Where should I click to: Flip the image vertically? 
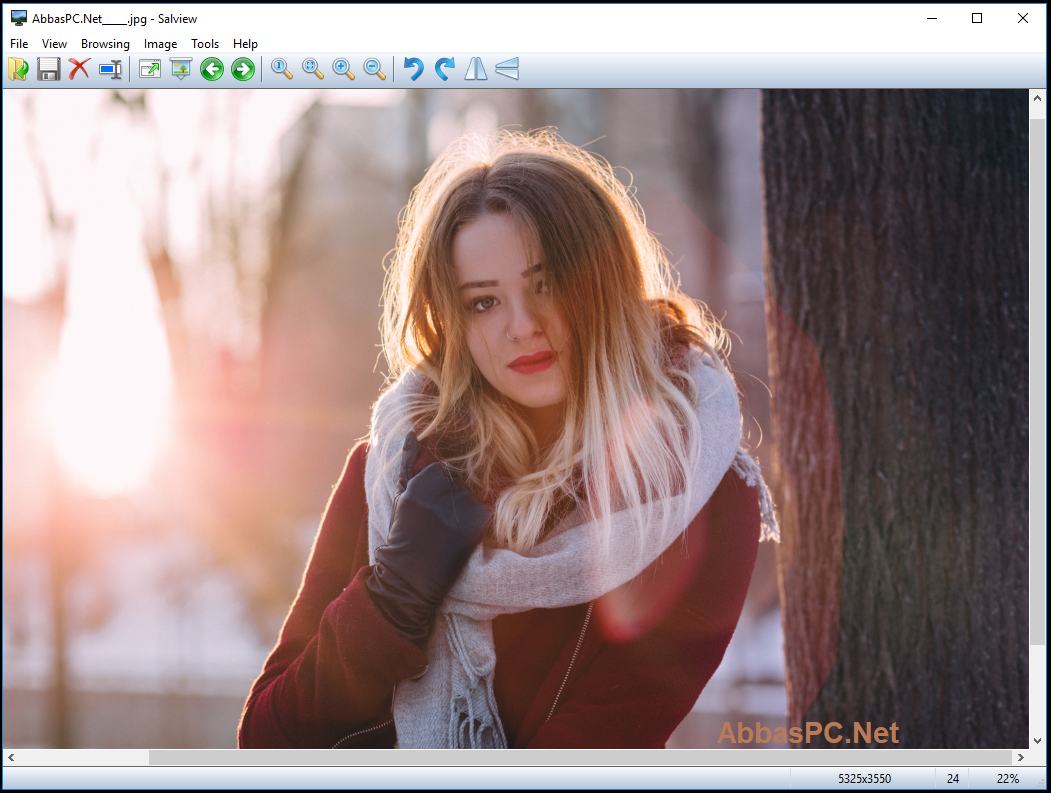click(507, 69)
